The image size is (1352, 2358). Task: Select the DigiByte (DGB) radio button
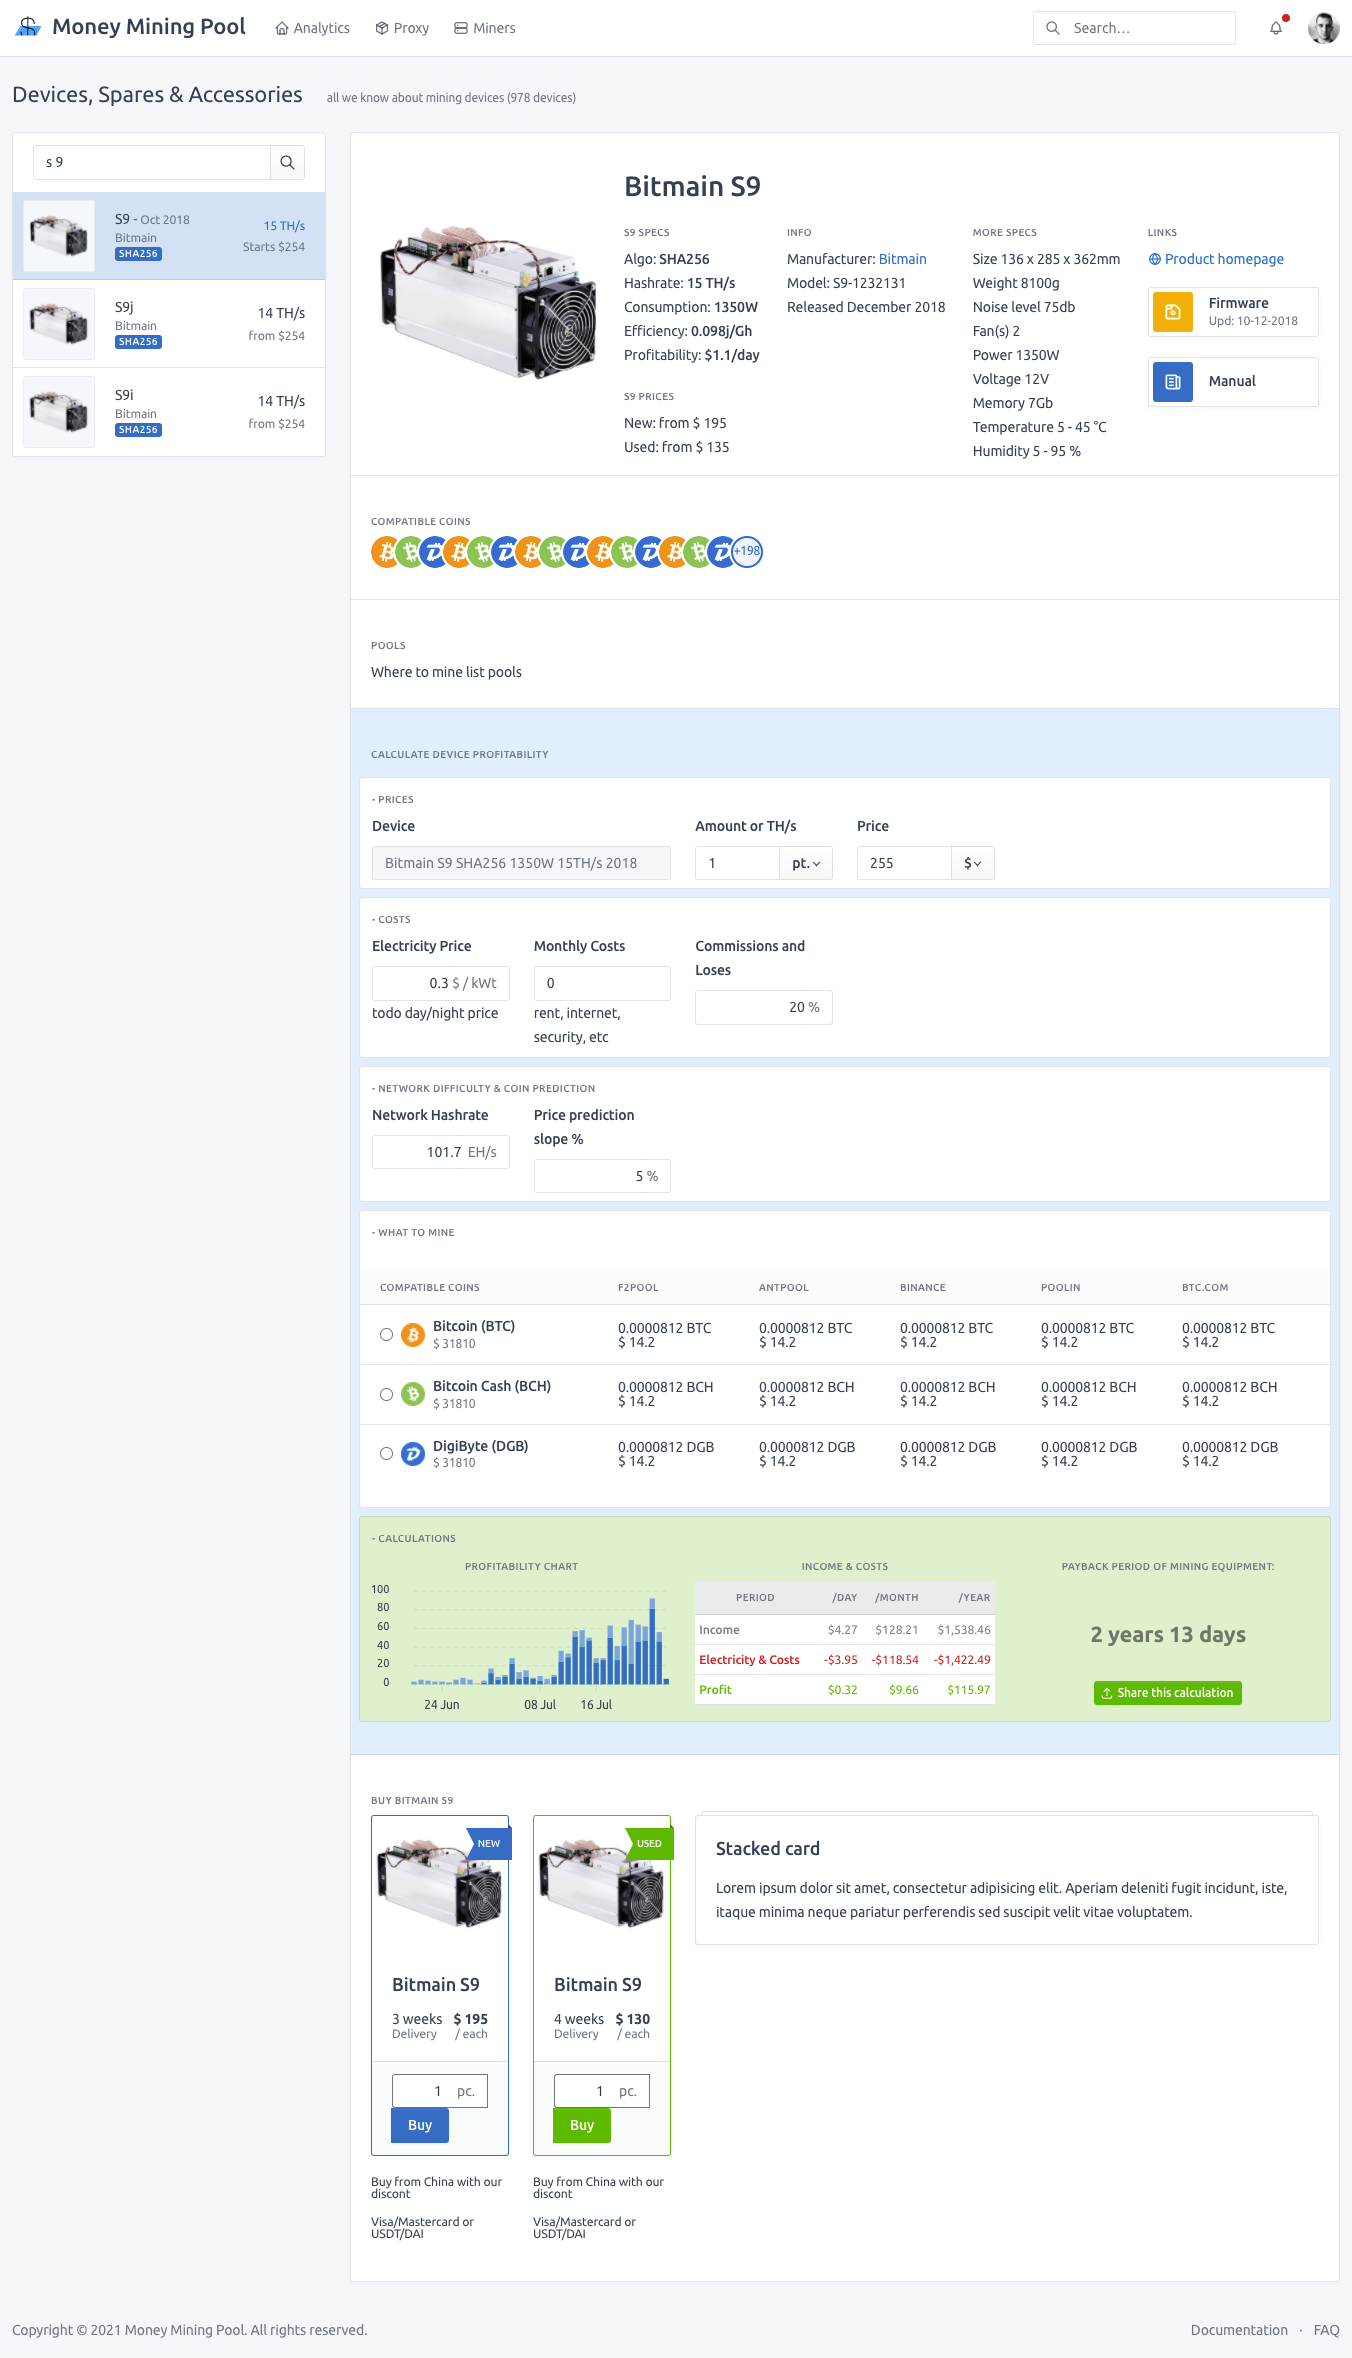[386, 1453]
